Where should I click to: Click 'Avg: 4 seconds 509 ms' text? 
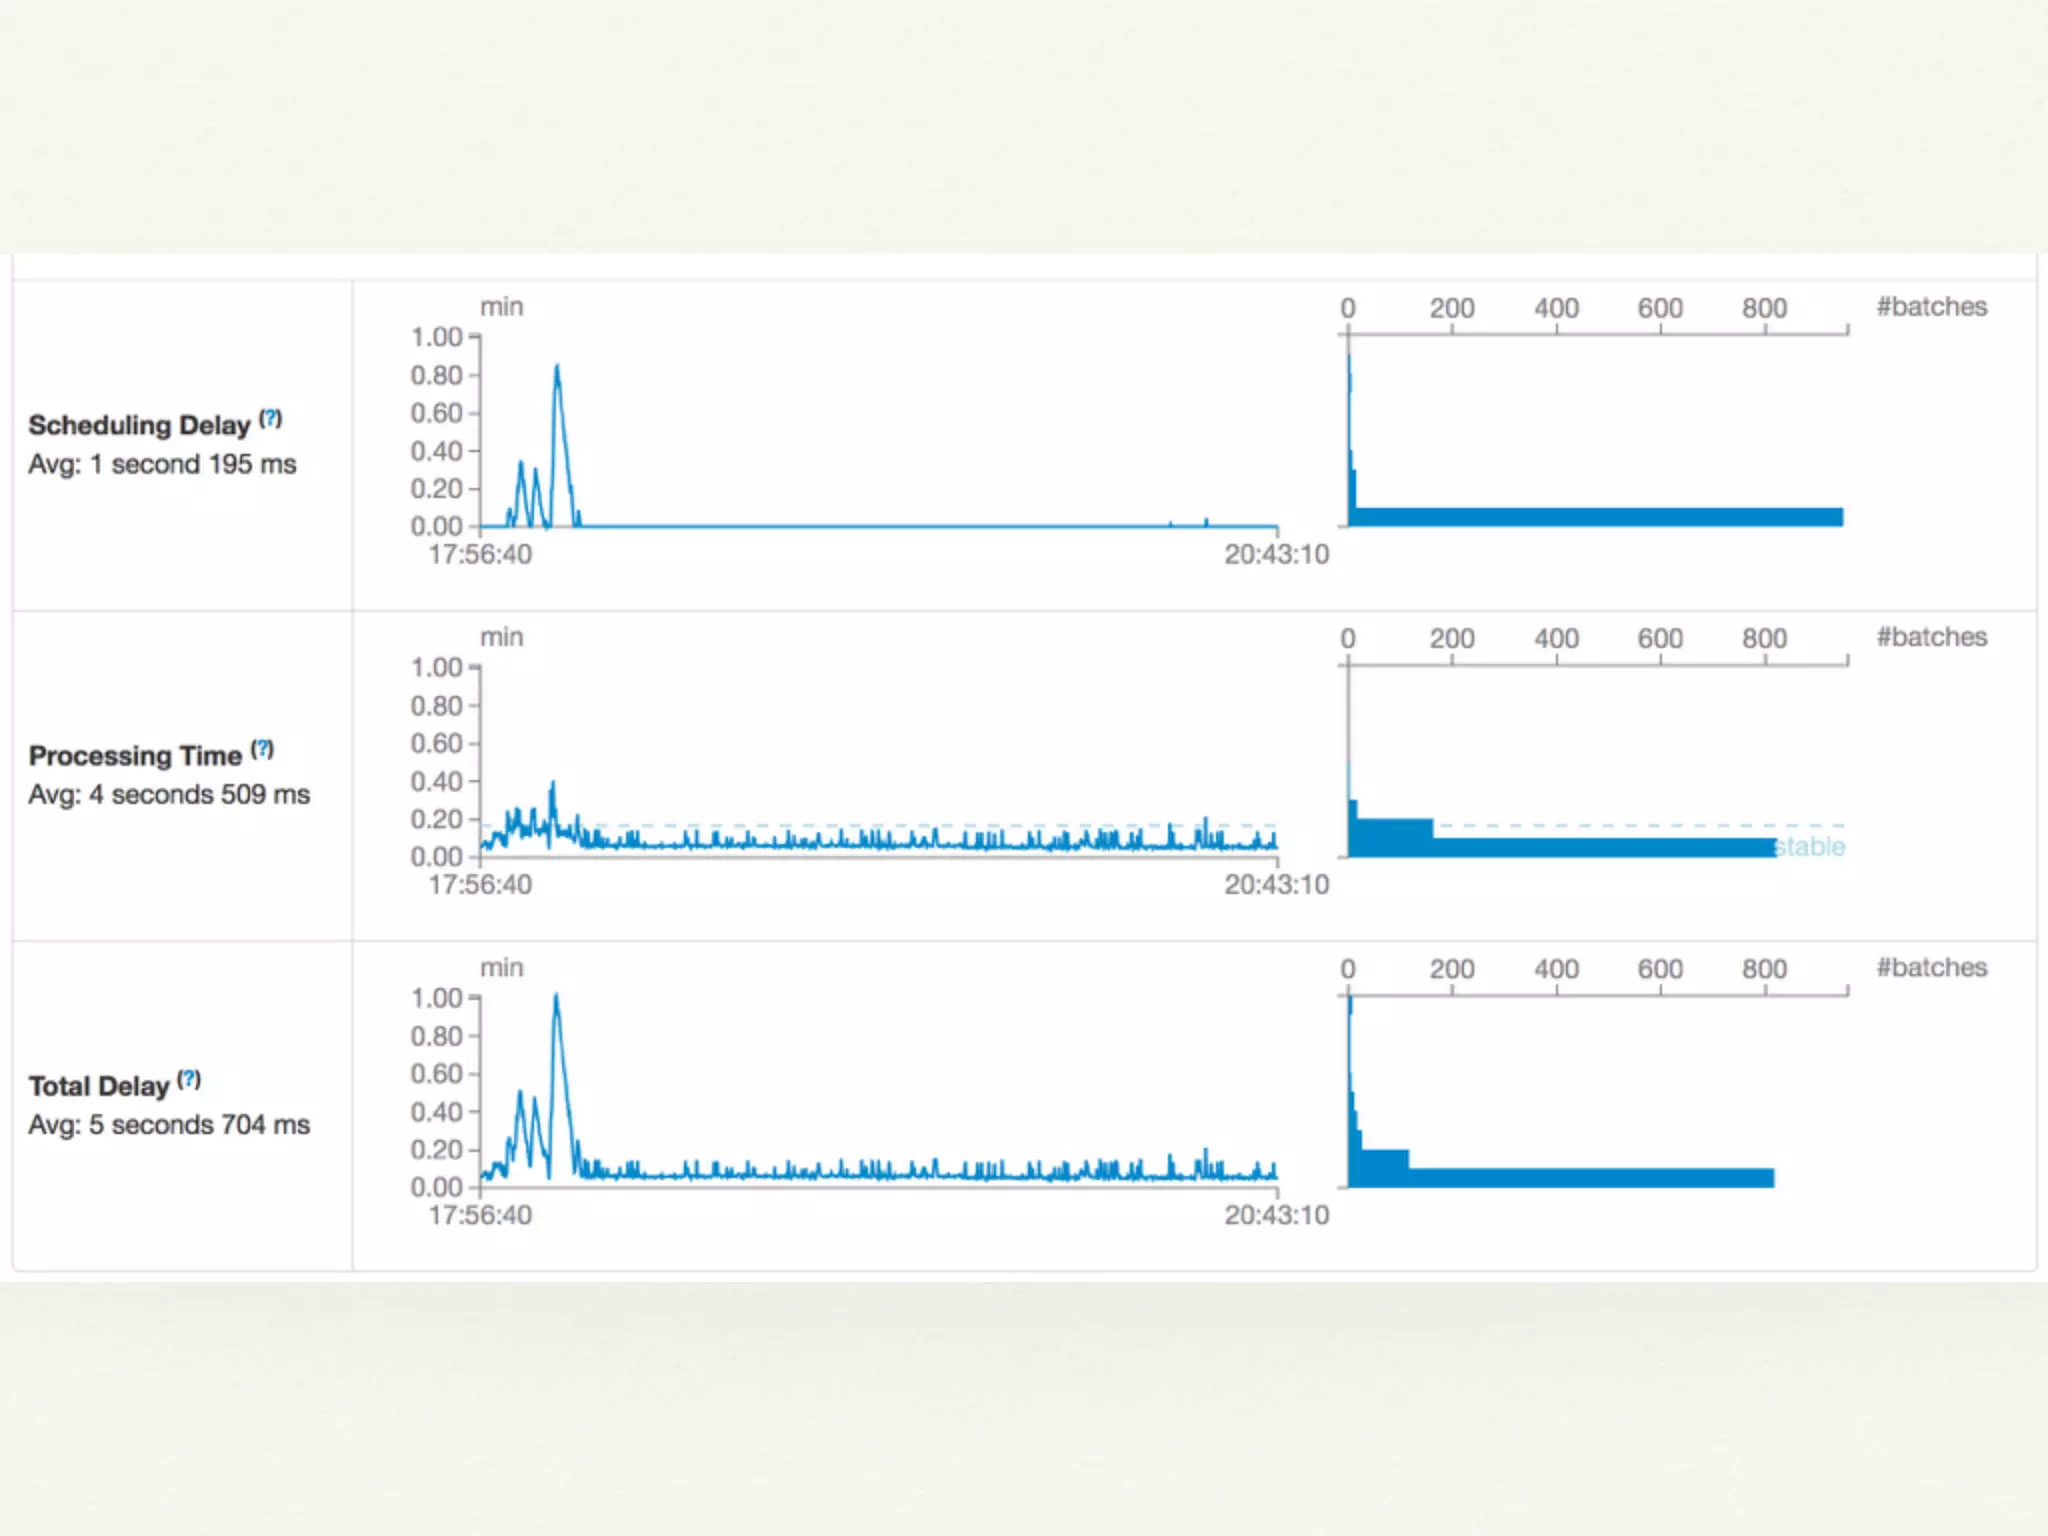(169, 795)
